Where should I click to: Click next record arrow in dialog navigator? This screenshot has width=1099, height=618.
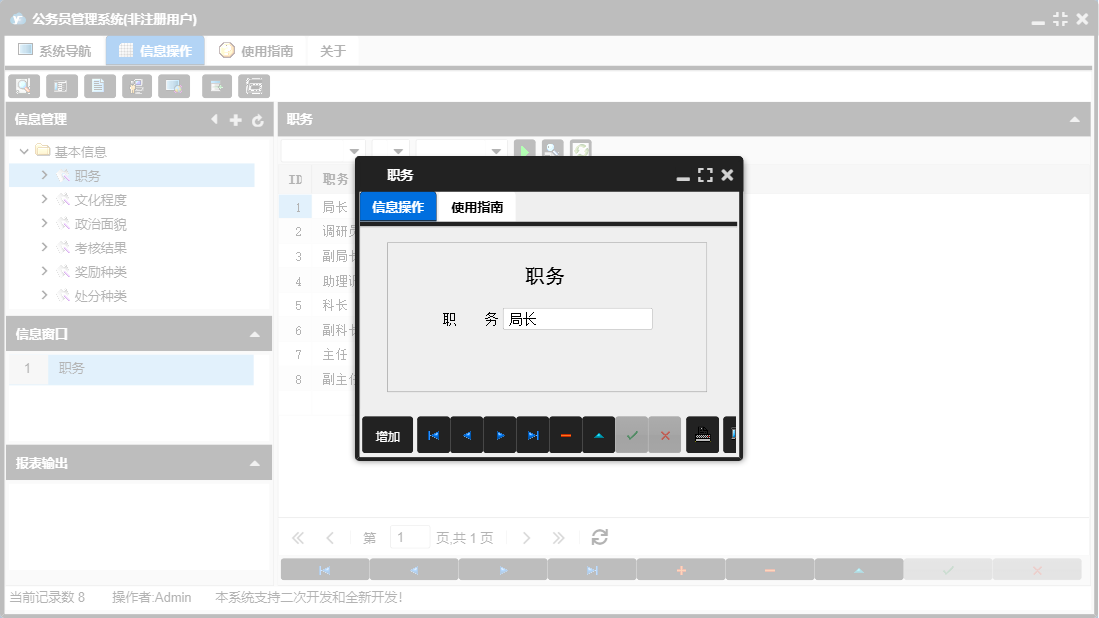[x=499, y=434]
